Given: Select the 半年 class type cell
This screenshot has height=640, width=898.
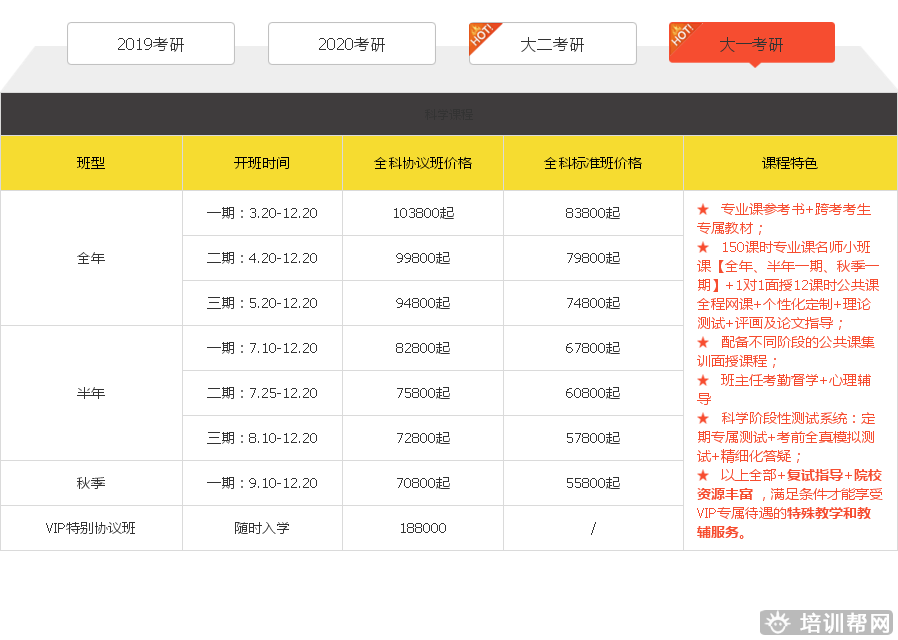Looking at the screenshot, I should point(91,393).
